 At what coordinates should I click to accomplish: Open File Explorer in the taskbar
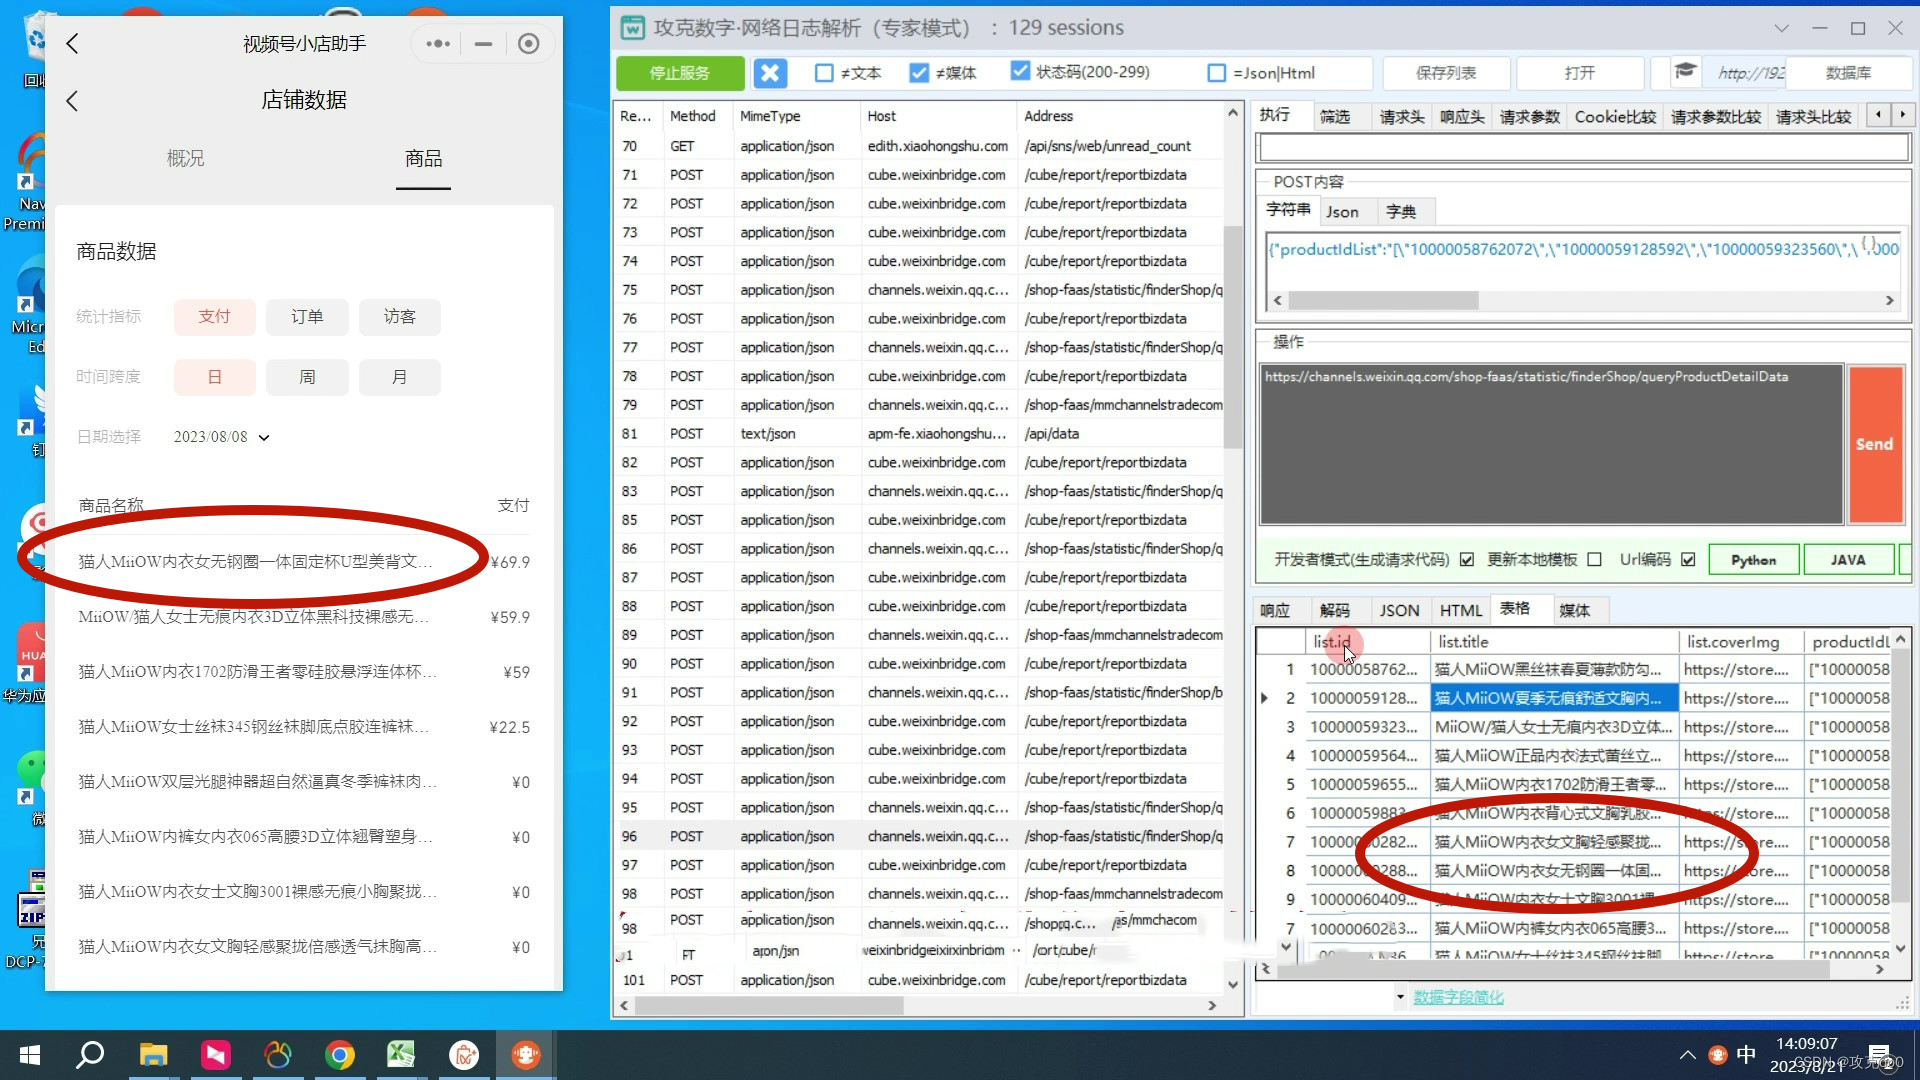[x=153, y=1055]
